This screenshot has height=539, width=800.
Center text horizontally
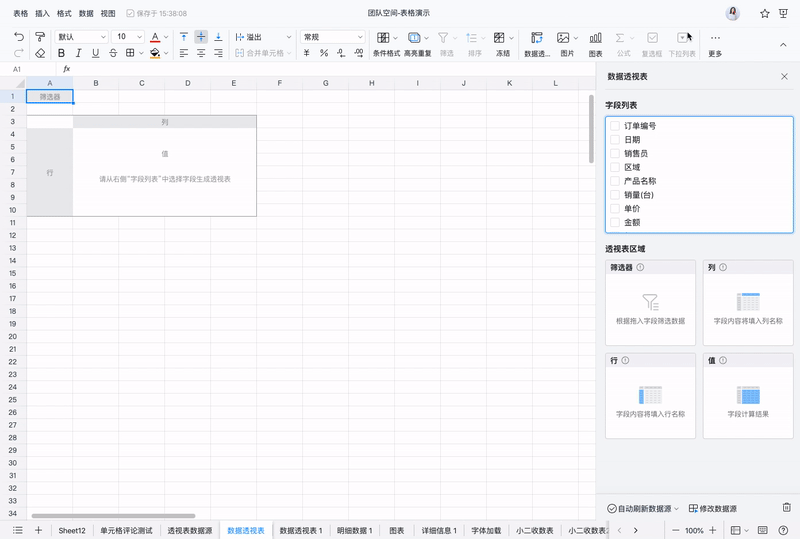point(201,53)
